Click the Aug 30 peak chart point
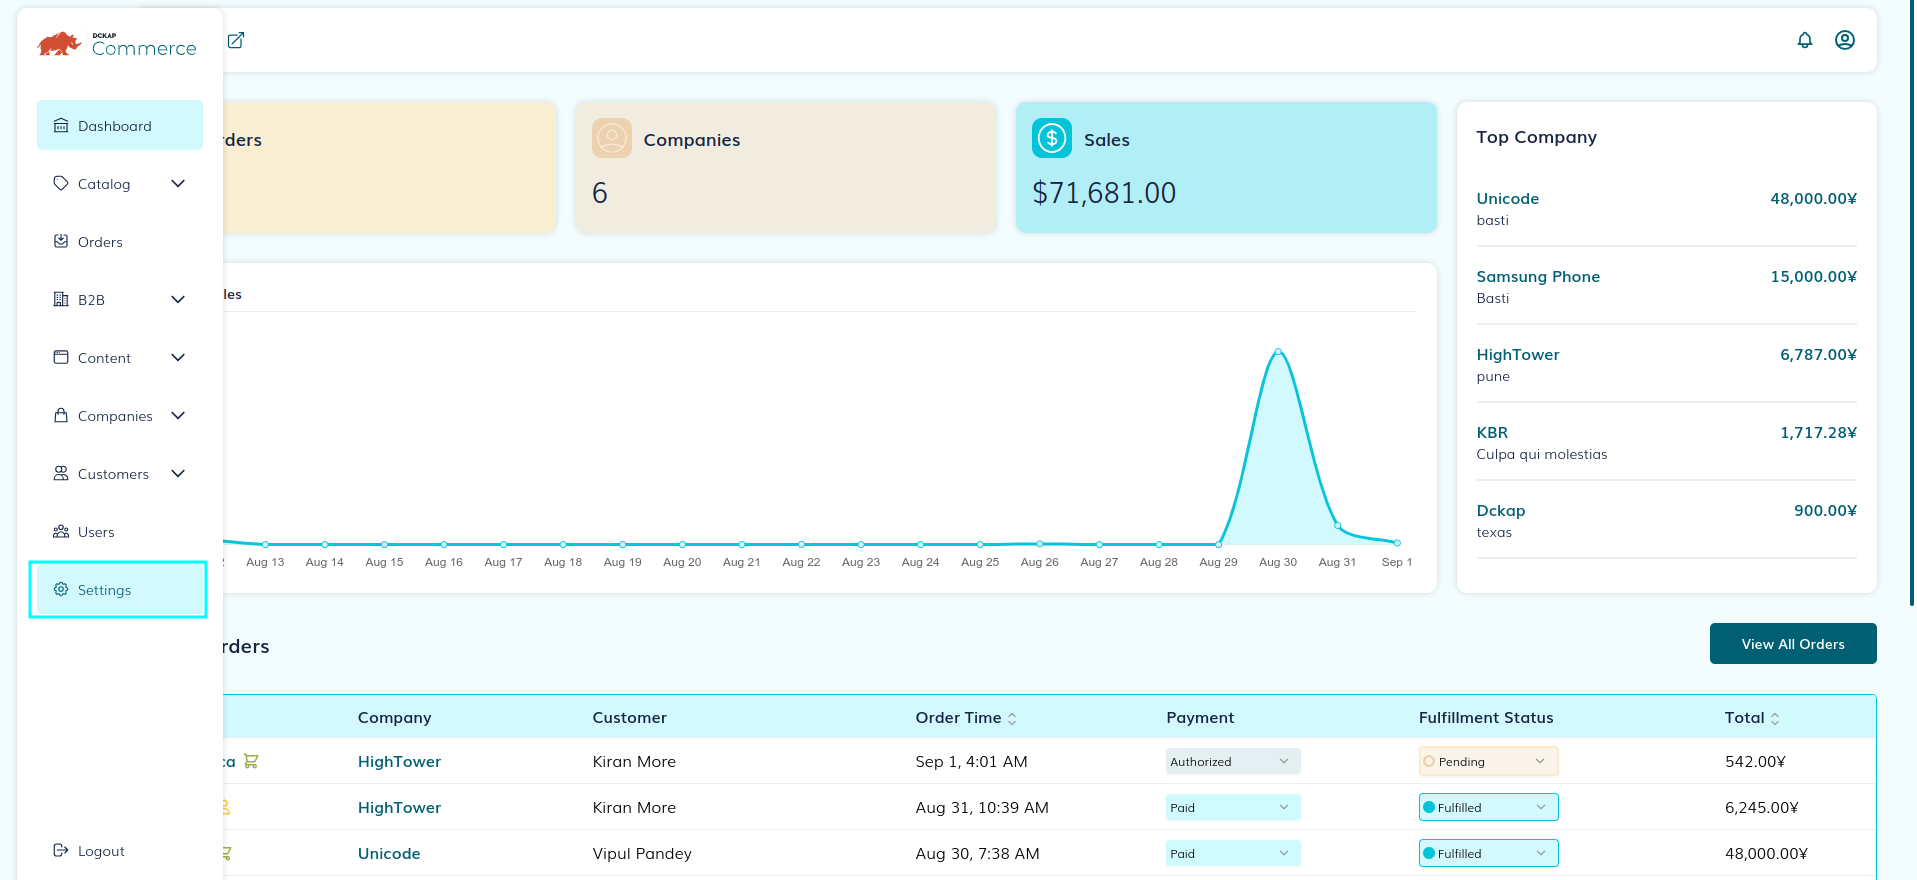Viewport: 1917px width, 880px height. [x=1278, y=352]
